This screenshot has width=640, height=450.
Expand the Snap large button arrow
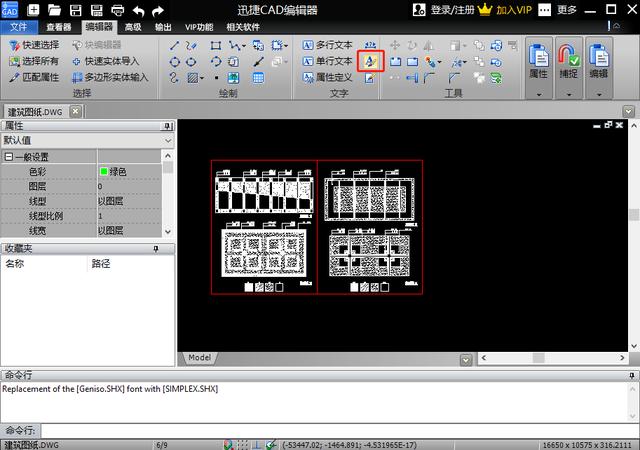click(569, 94)
